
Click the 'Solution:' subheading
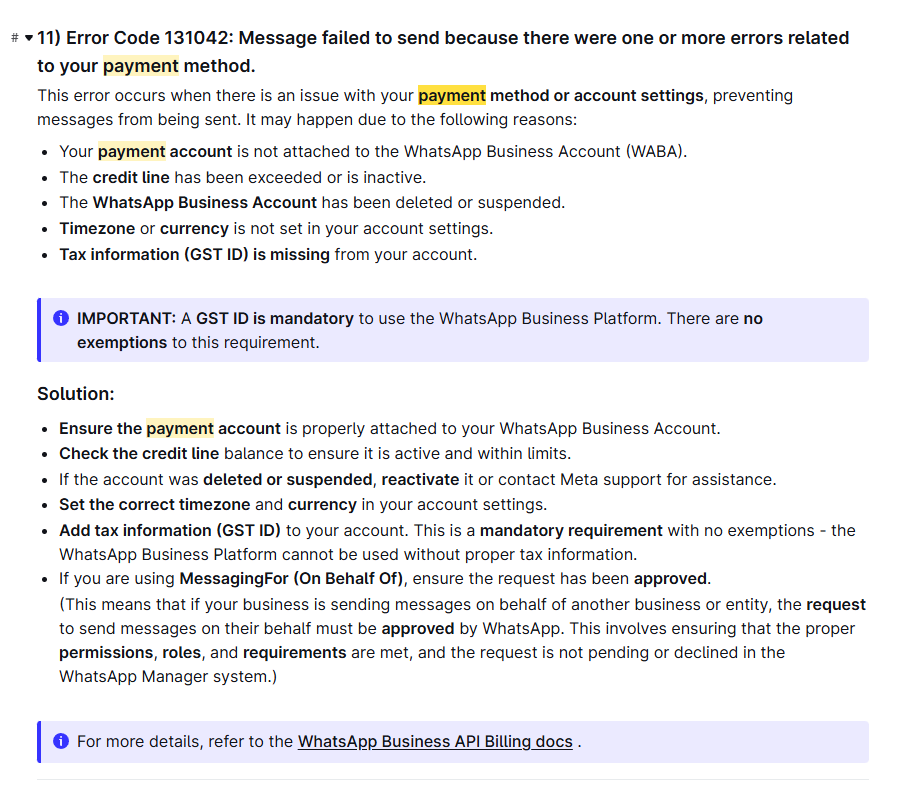click(76, 394)
